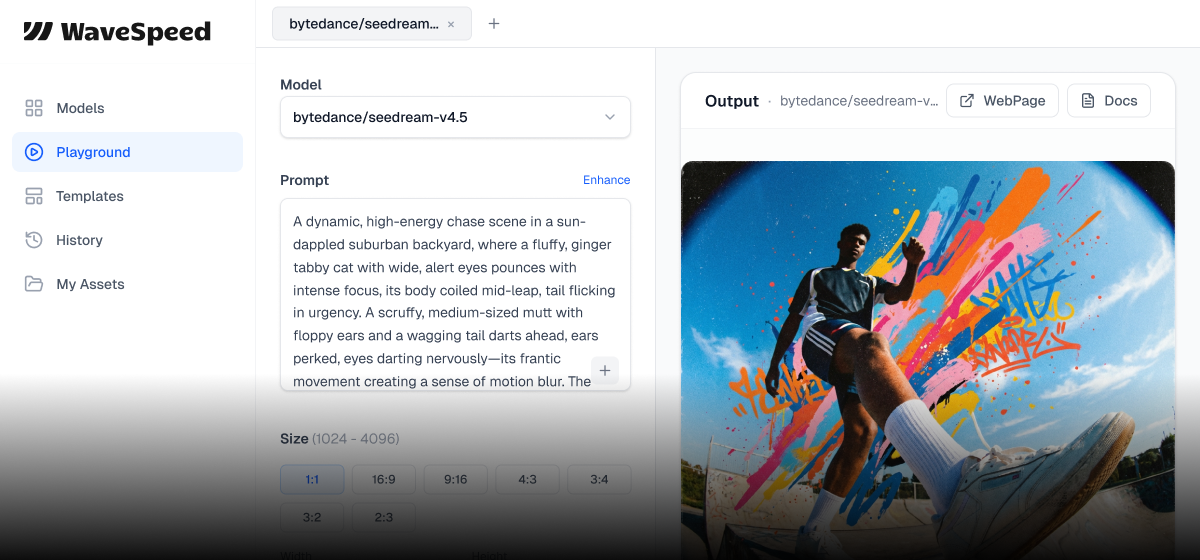Open Models via its grid icon
The height and width of the screenshot is (560, 1200).
tap(34, 108)
